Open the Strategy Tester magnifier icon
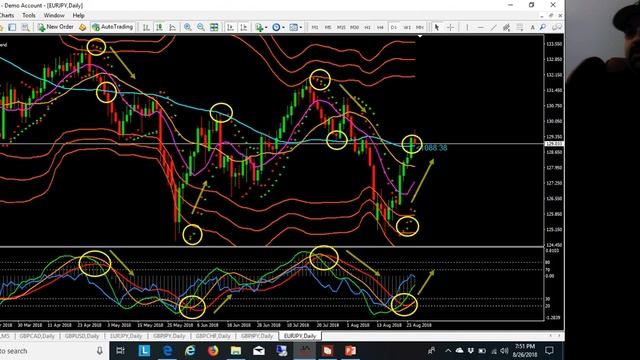The height and width of the screenshot is (360, 640). 26,27
